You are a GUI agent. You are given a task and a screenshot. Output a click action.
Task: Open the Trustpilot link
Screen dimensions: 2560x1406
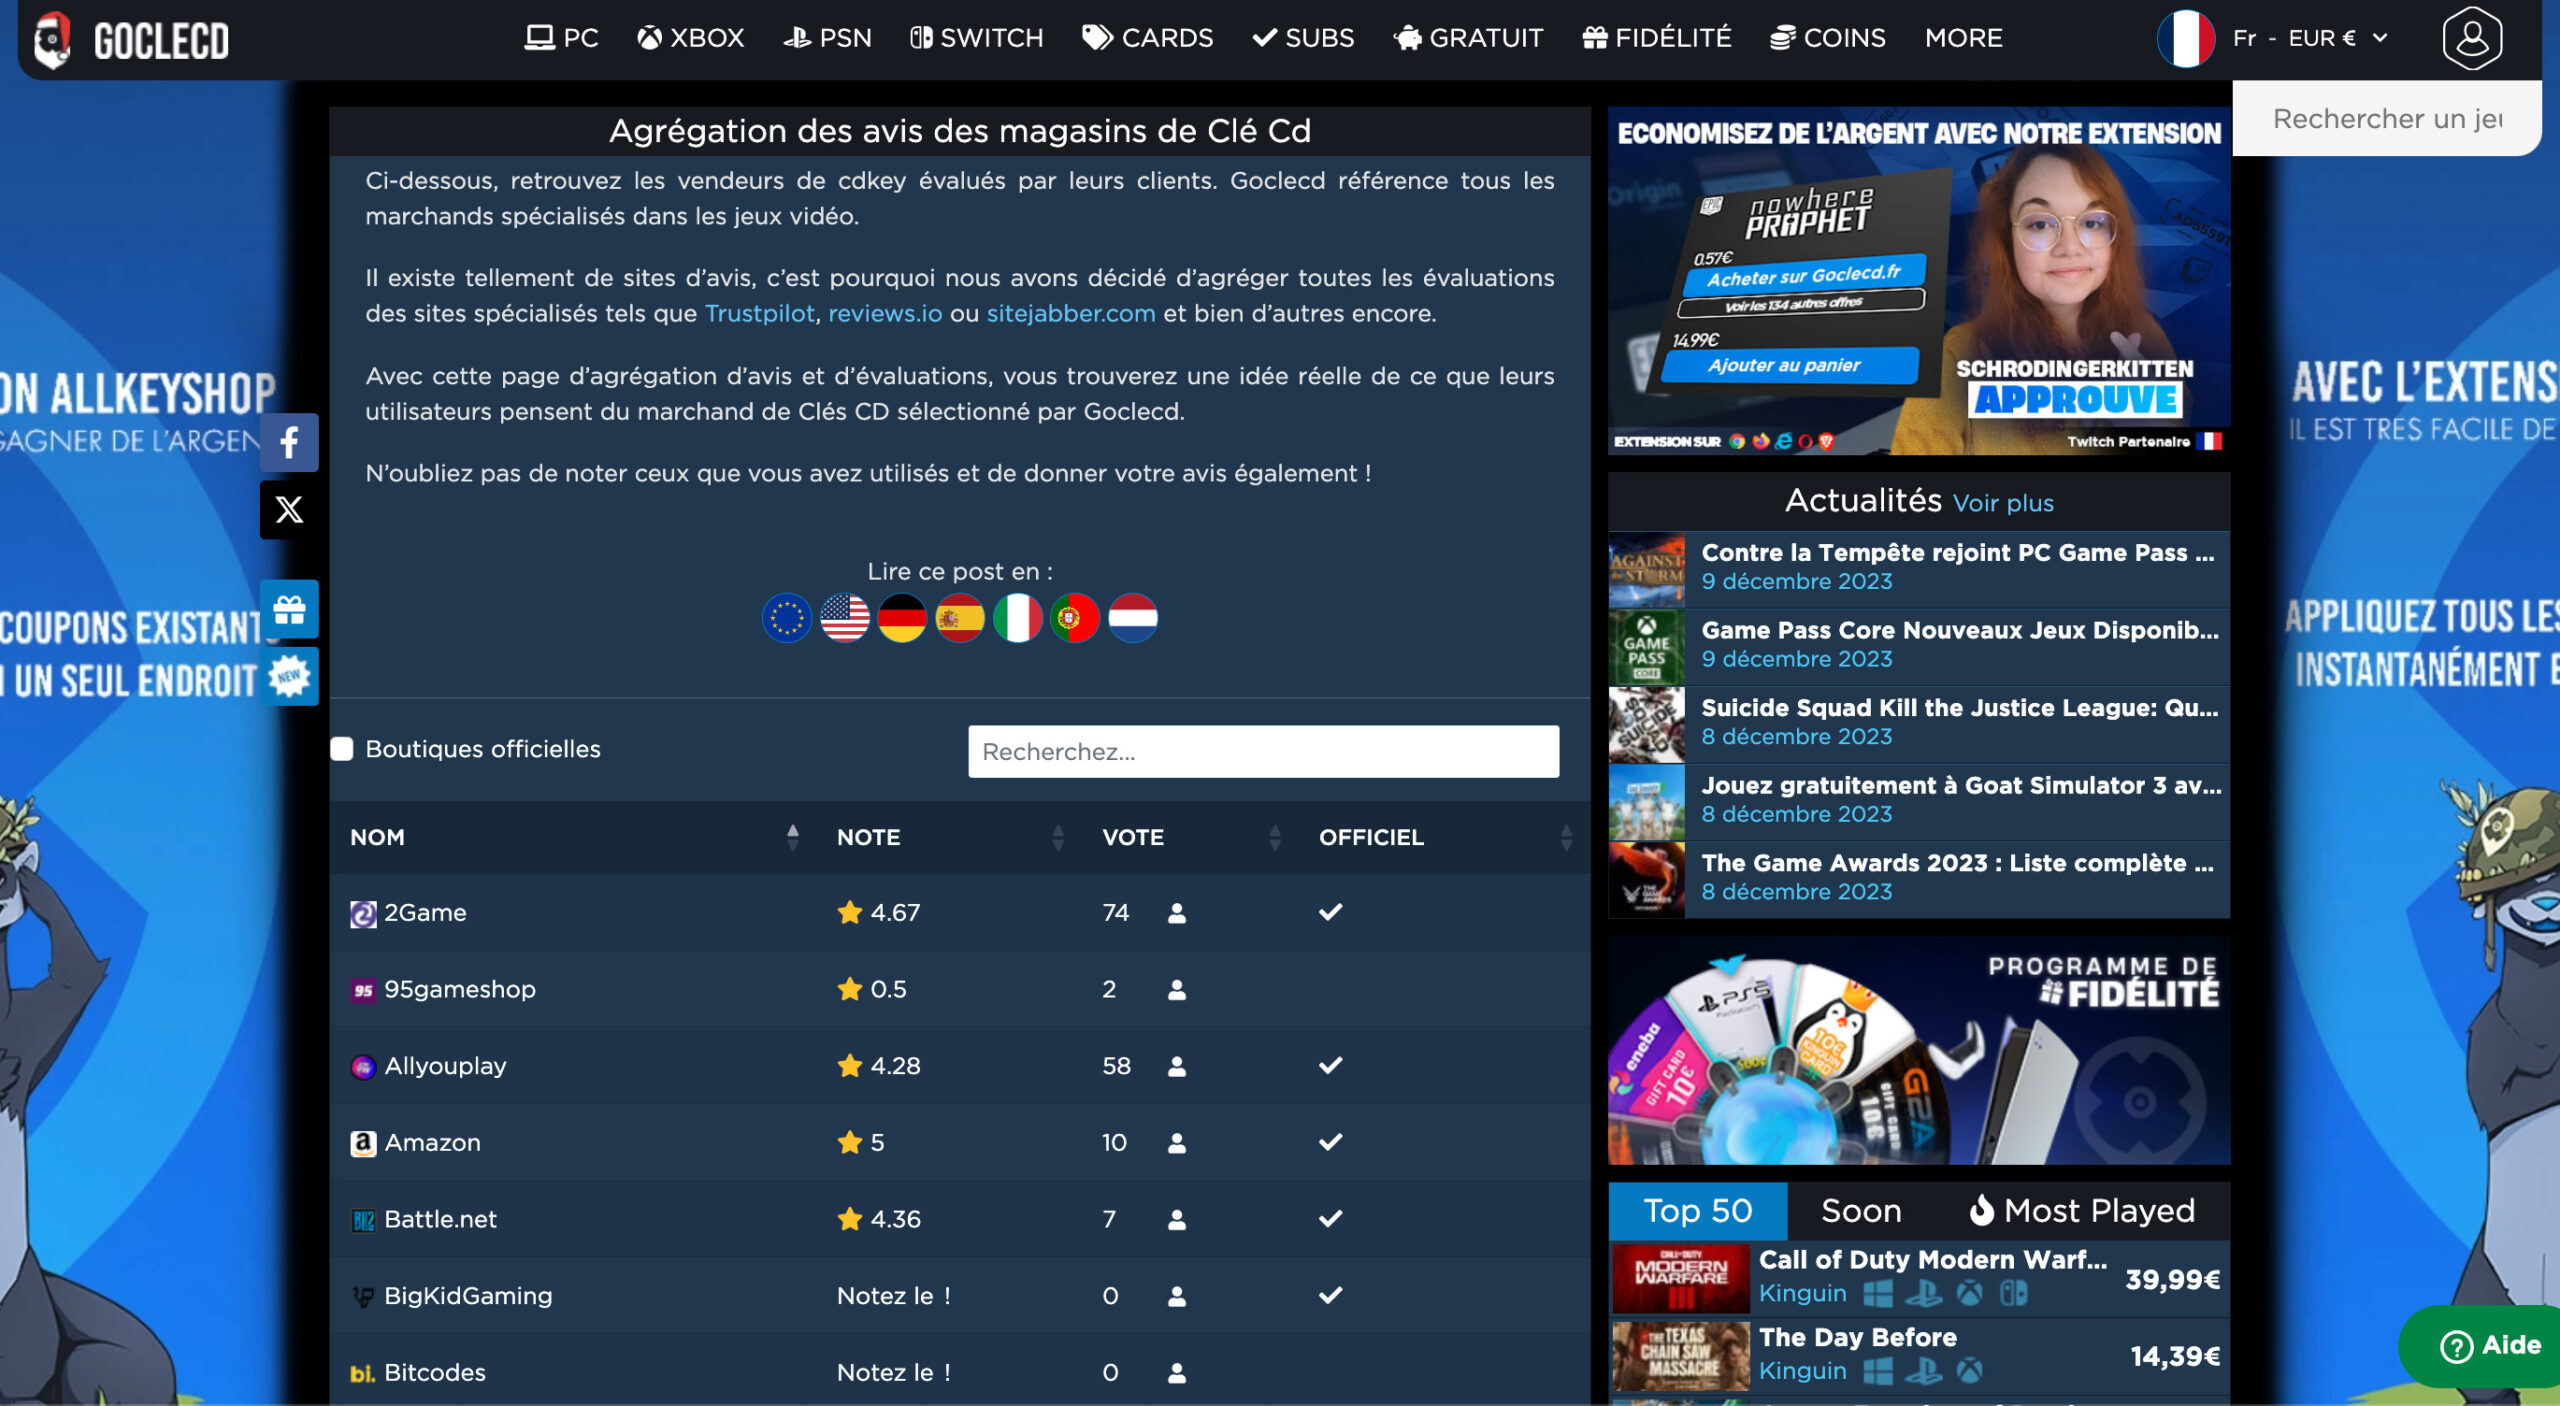[759, 313]
